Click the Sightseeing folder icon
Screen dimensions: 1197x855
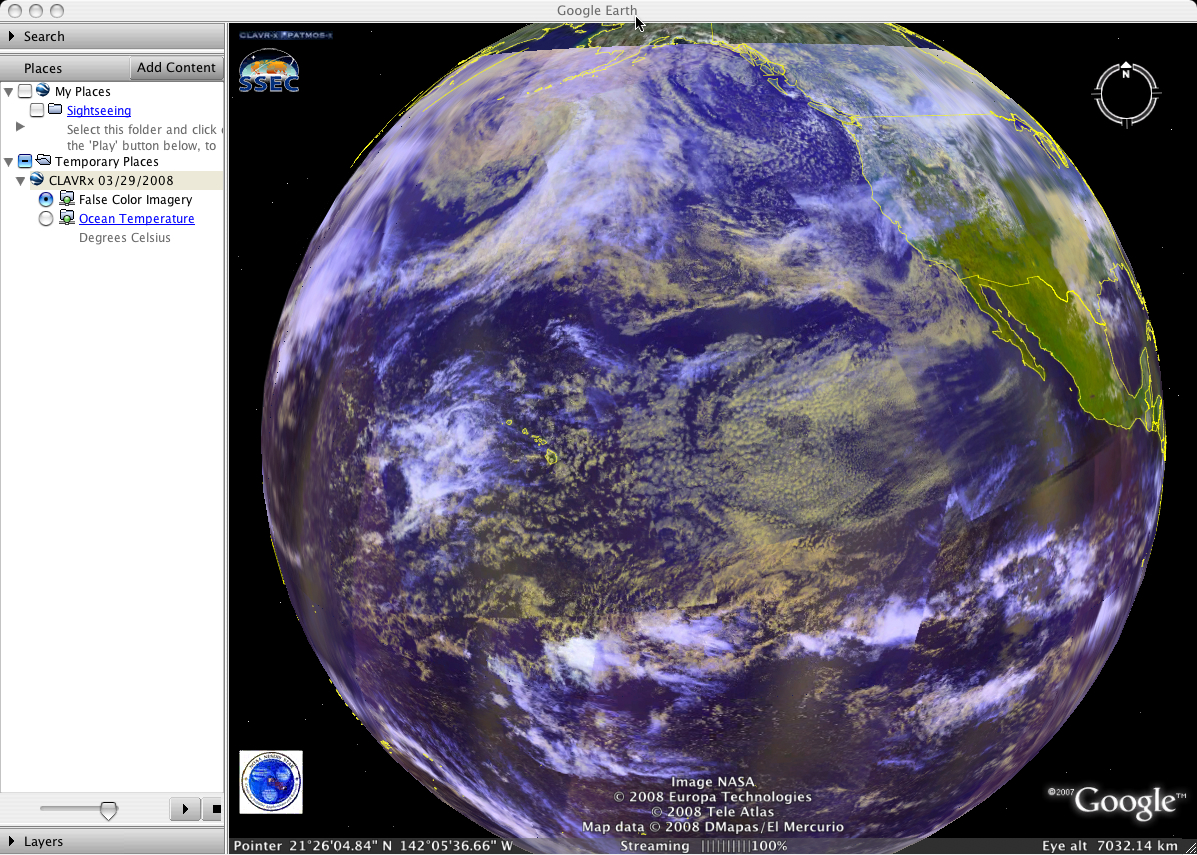coord(55,110)
